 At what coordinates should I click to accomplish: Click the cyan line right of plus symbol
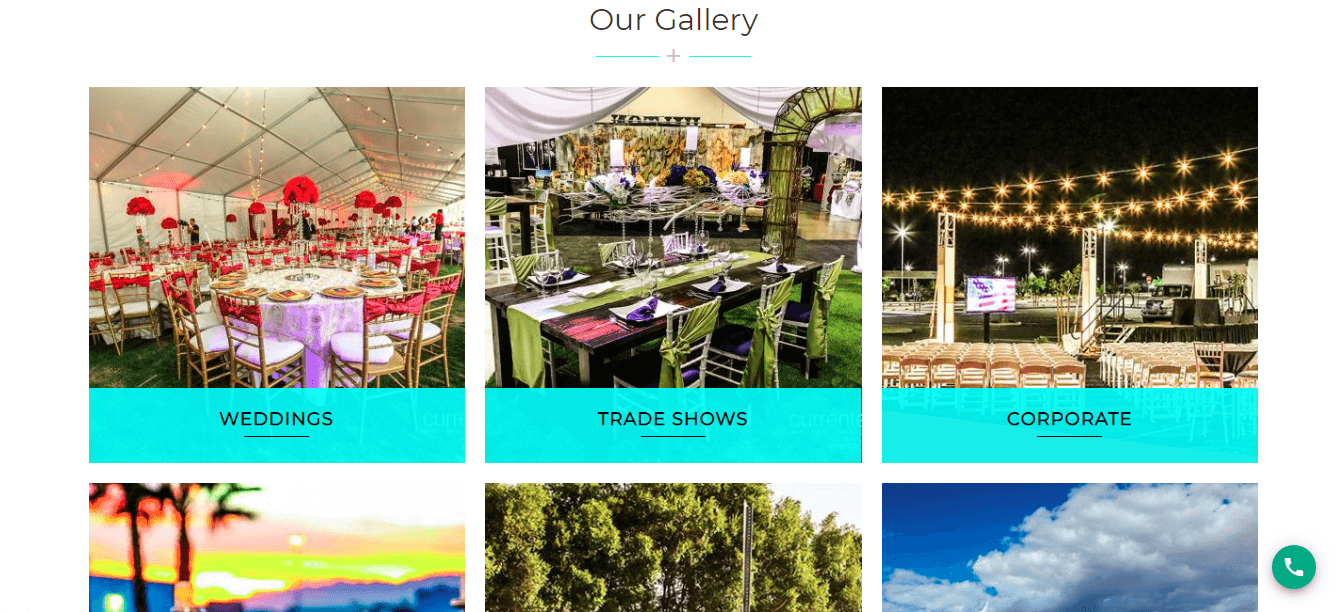click(x=720, y=56)
